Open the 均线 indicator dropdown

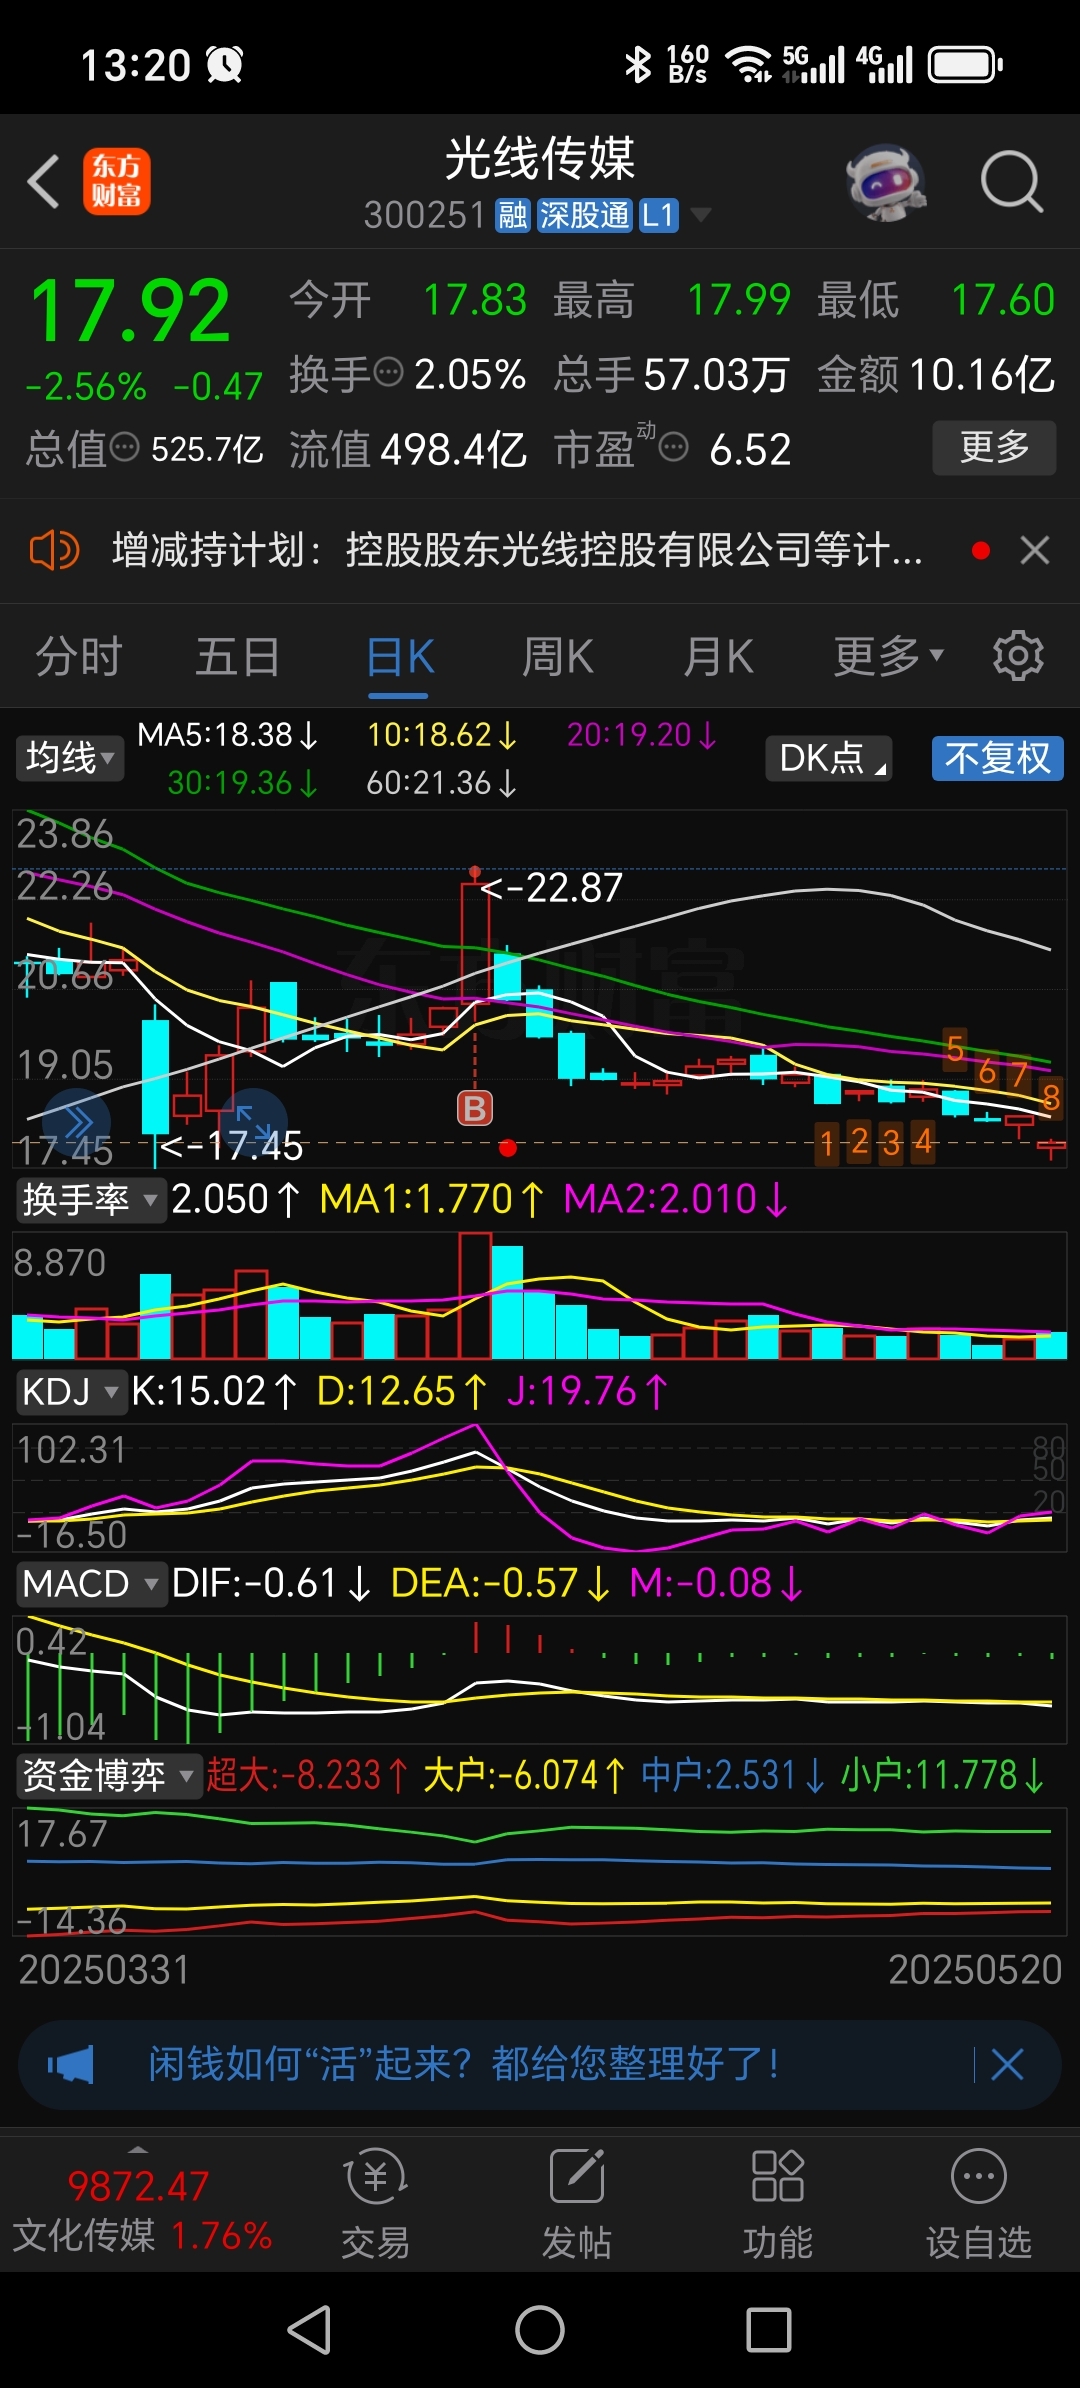[69, 757]
